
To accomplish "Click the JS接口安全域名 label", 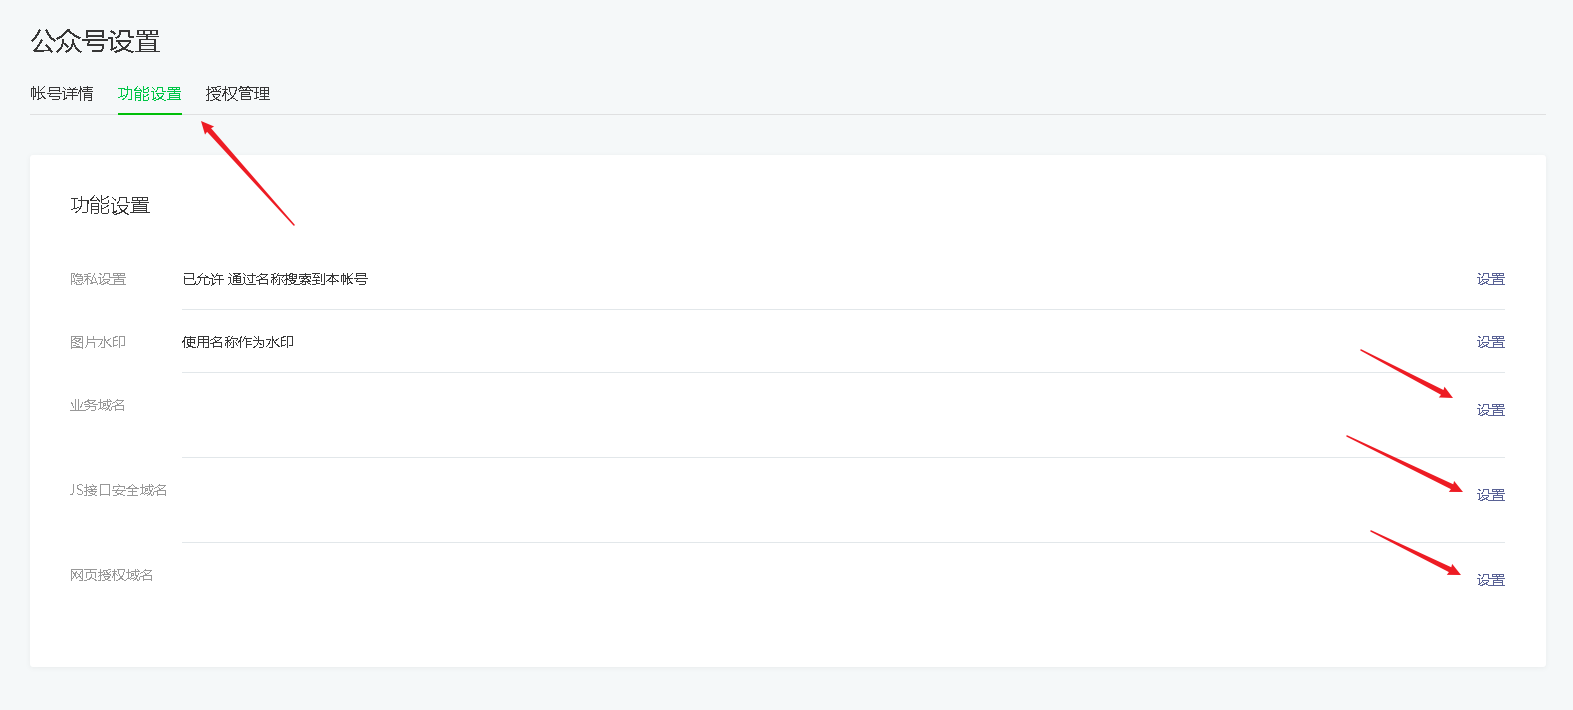I will tap(118, 490).
